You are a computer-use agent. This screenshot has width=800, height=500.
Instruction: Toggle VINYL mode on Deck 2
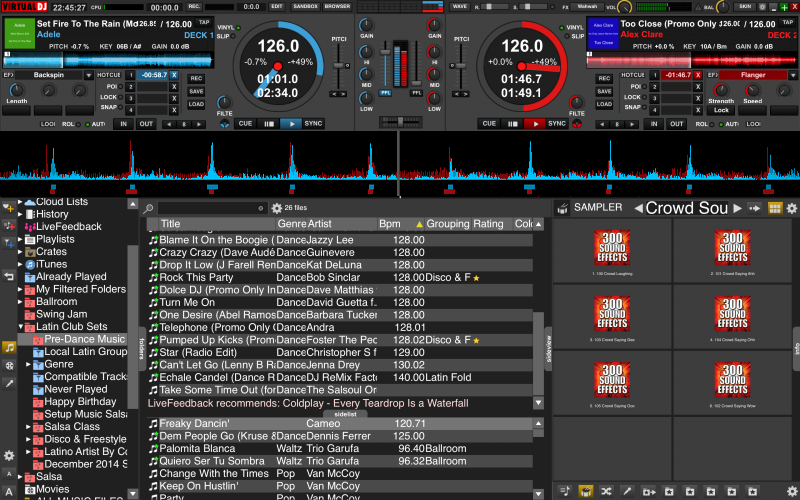click(x=572, y=28)
